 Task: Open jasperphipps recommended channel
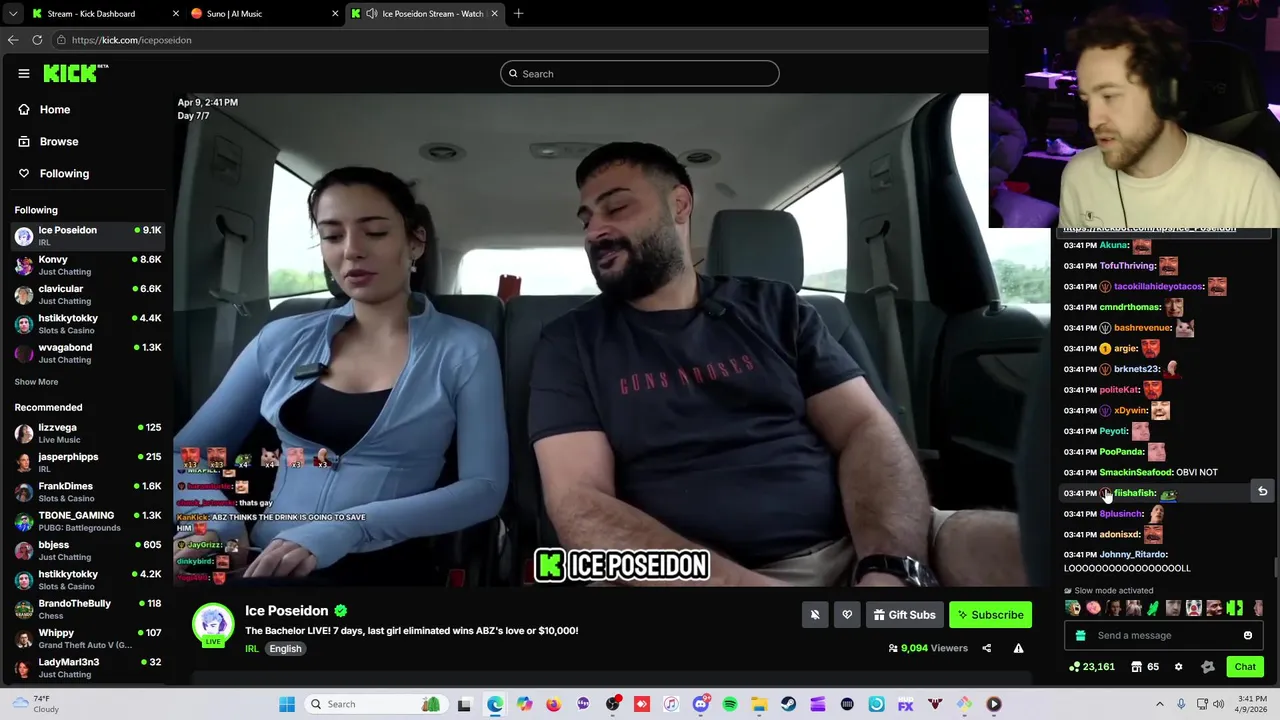coord(87,462)
